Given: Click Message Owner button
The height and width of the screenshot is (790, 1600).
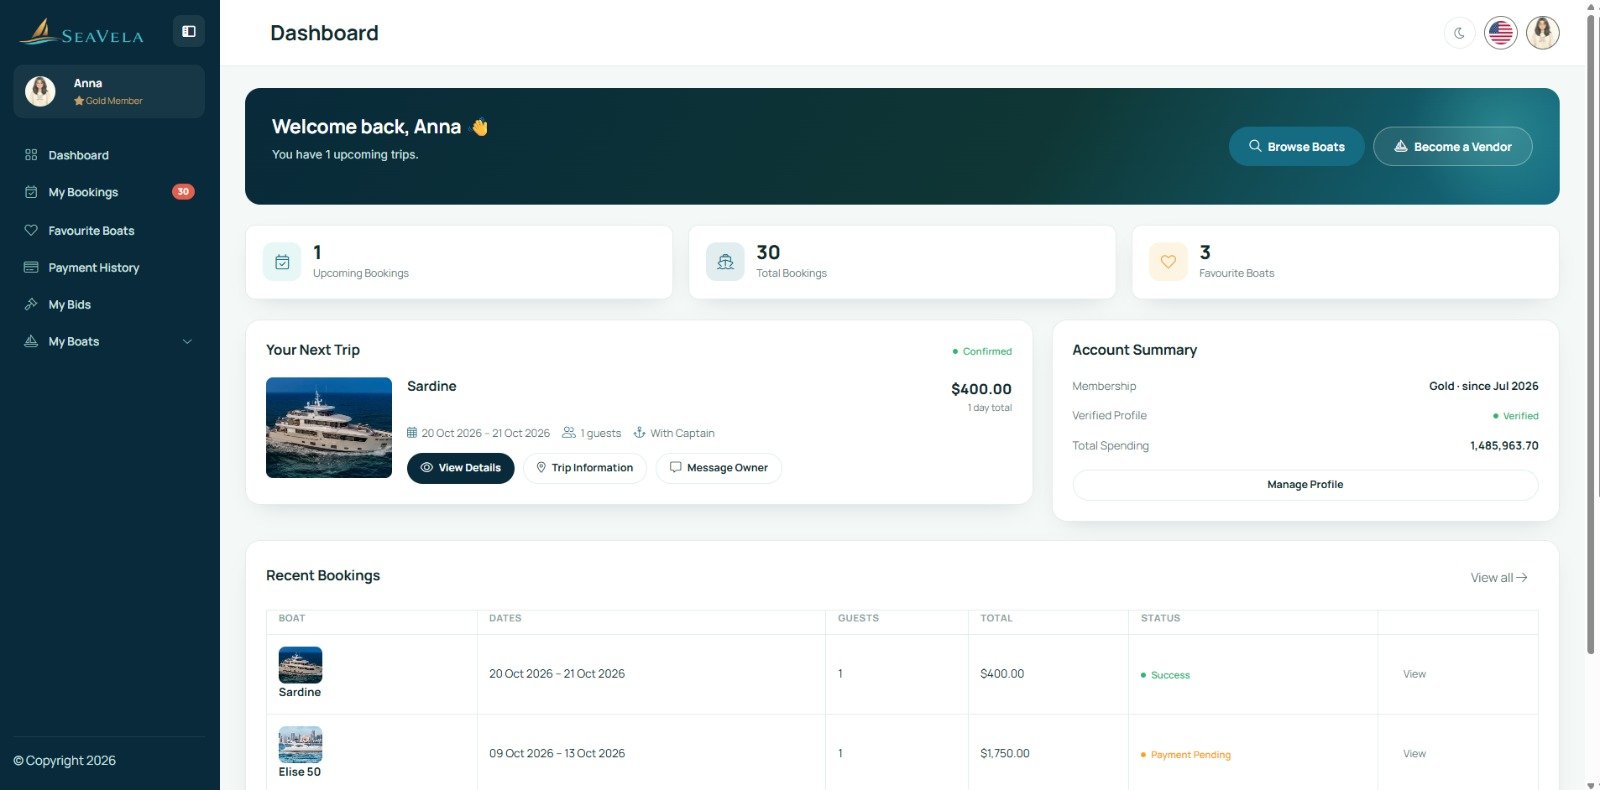Looking at the screenshot, I should (x=718, y=468).
